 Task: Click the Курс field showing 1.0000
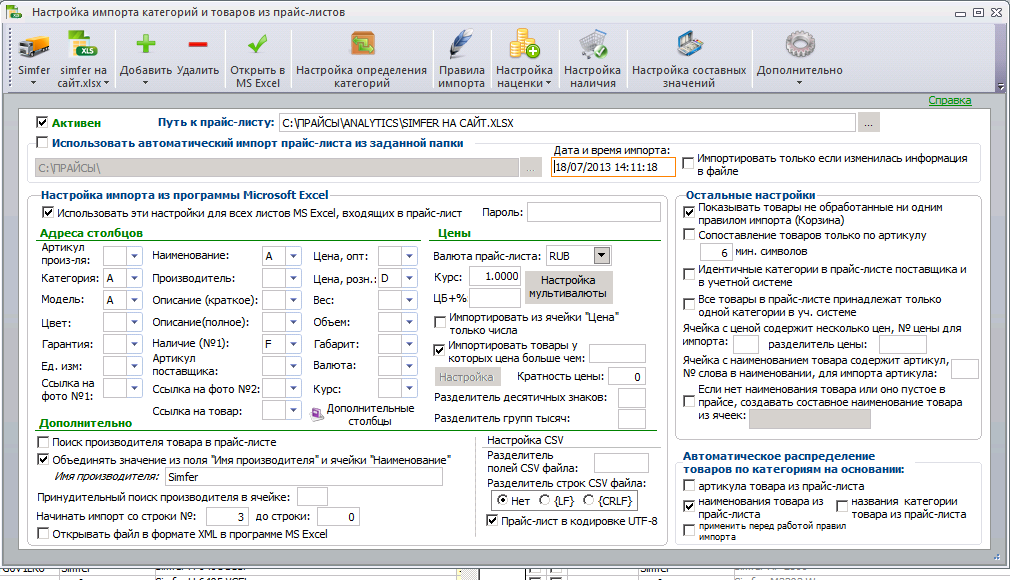[x=494, y=276]
